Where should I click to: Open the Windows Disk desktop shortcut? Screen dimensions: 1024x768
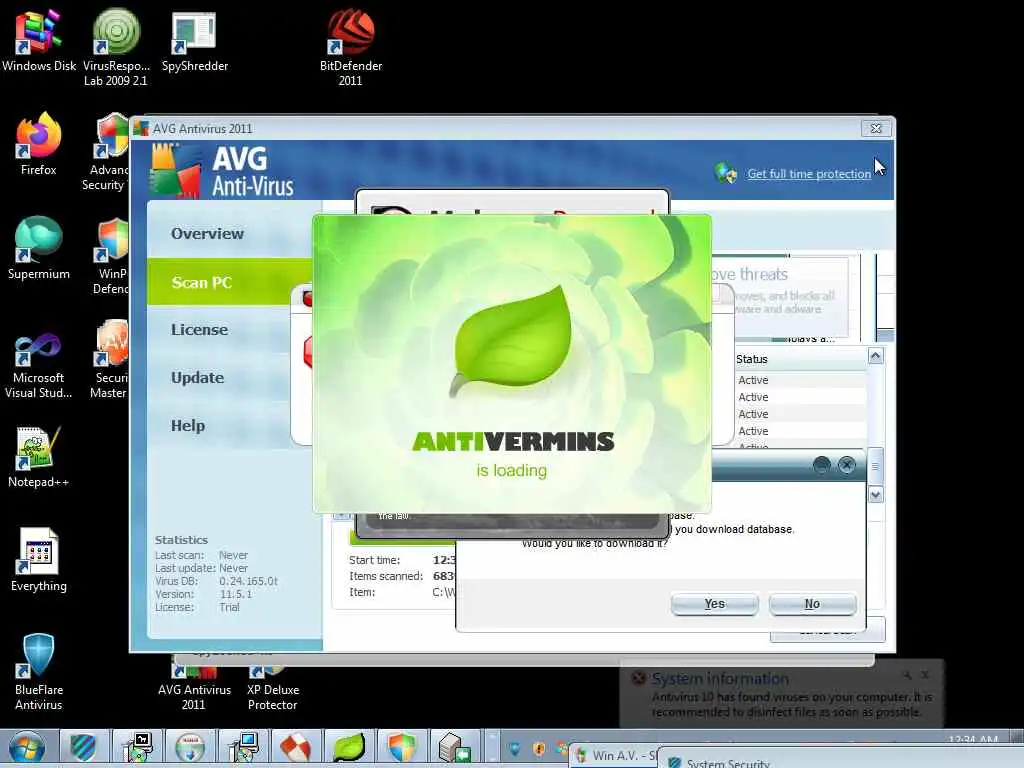[x=39, y=40]
